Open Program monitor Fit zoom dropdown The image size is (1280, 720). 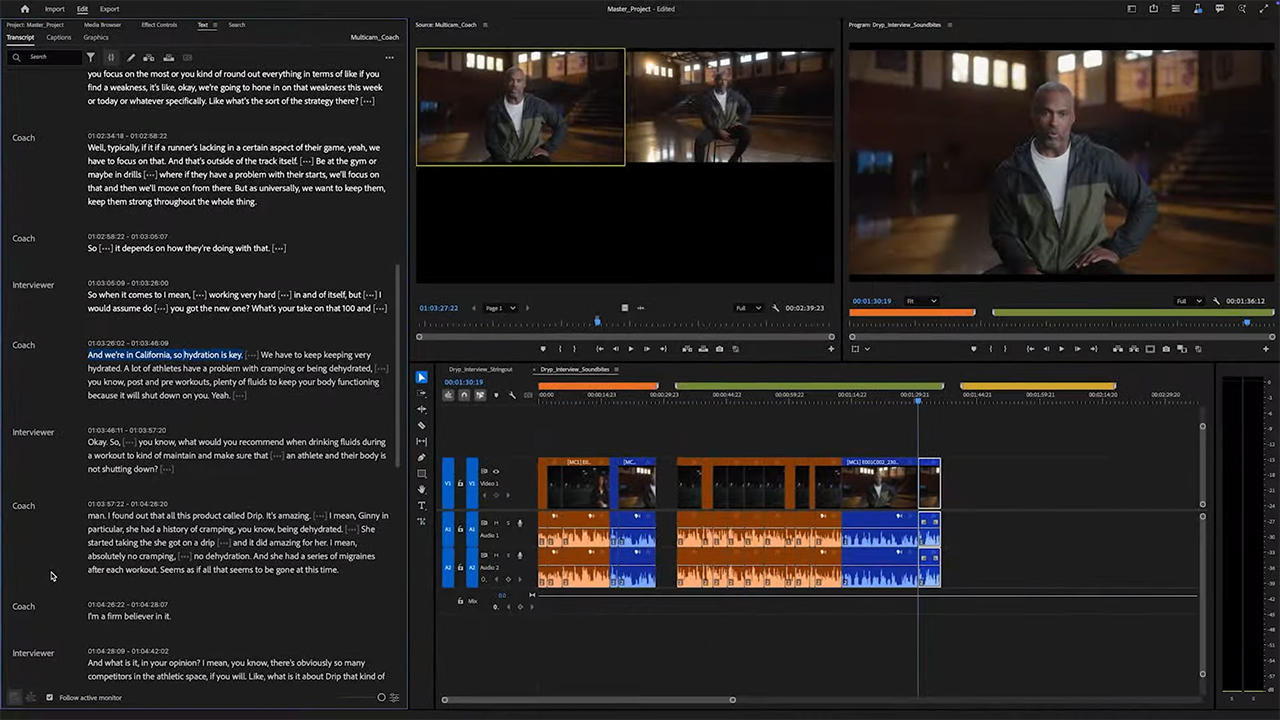click(921, 301)
